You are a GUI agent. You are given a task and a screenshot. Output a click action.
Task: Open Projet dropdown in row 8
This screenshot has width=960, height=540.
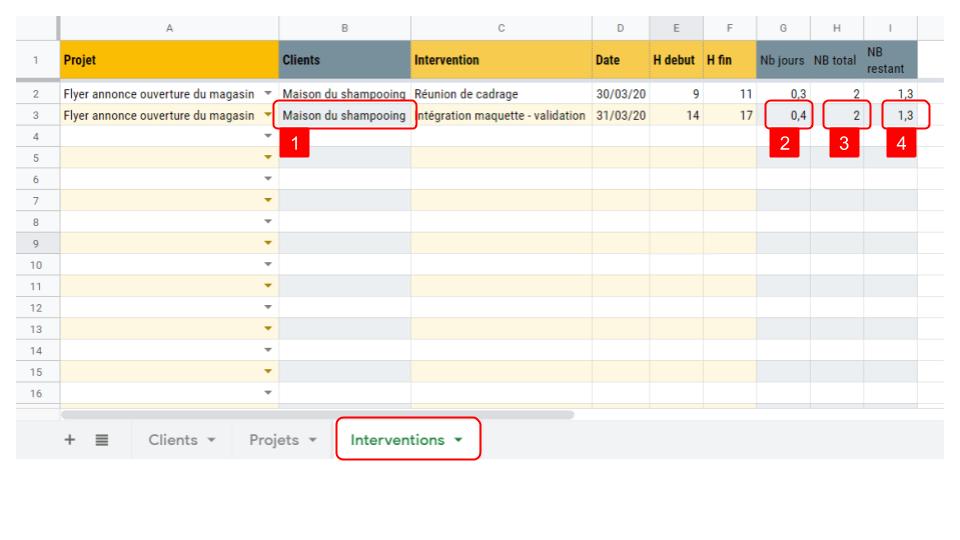pyautogui.click(x=268, y=222)
